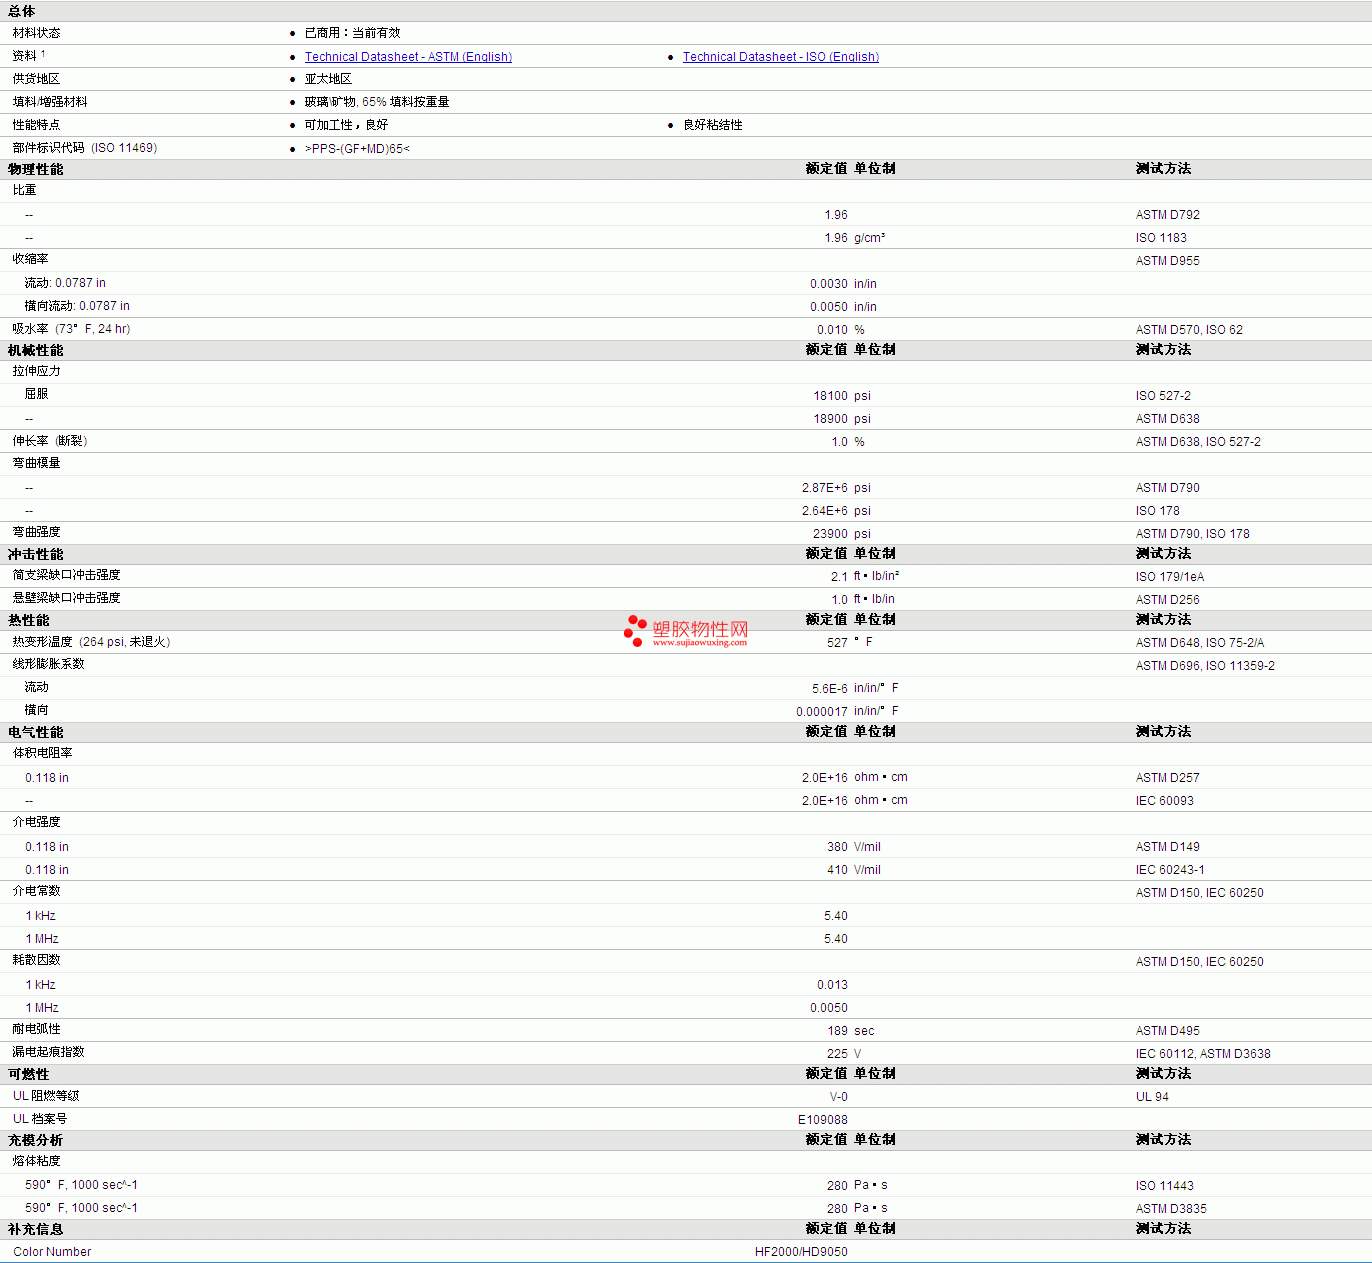1372x1263 pixels.
Task: Click the "物理性能" section header
Action: tap(36, 169)
